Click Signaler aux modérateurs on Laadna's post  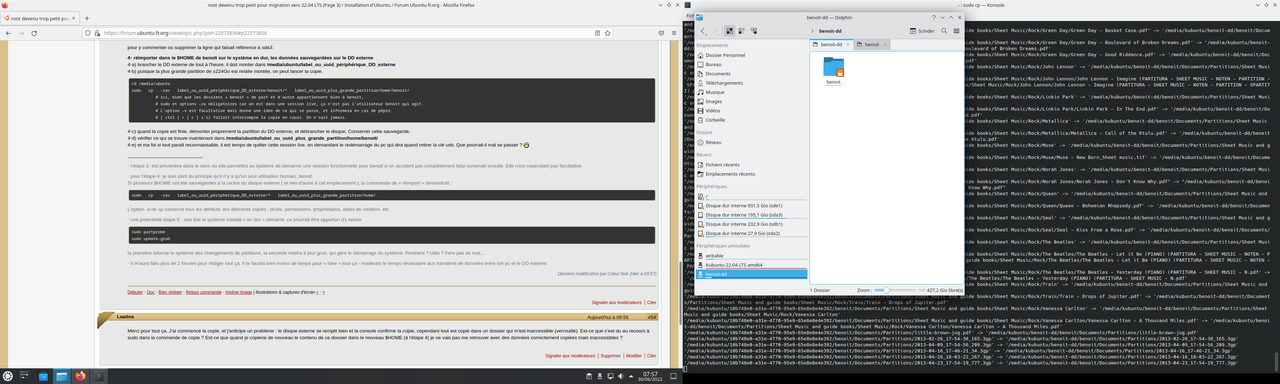[x=570, y=356]
